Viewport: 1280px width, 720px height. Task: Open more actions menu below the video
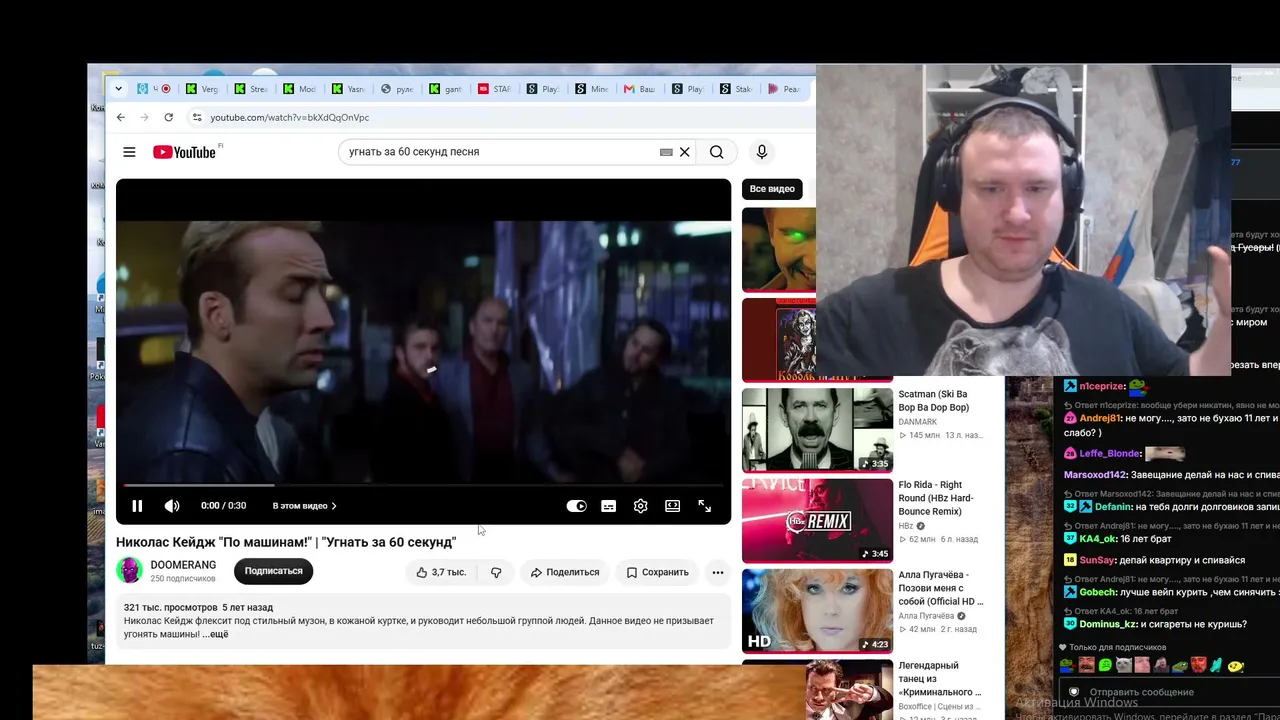click(x=717, y=572)
